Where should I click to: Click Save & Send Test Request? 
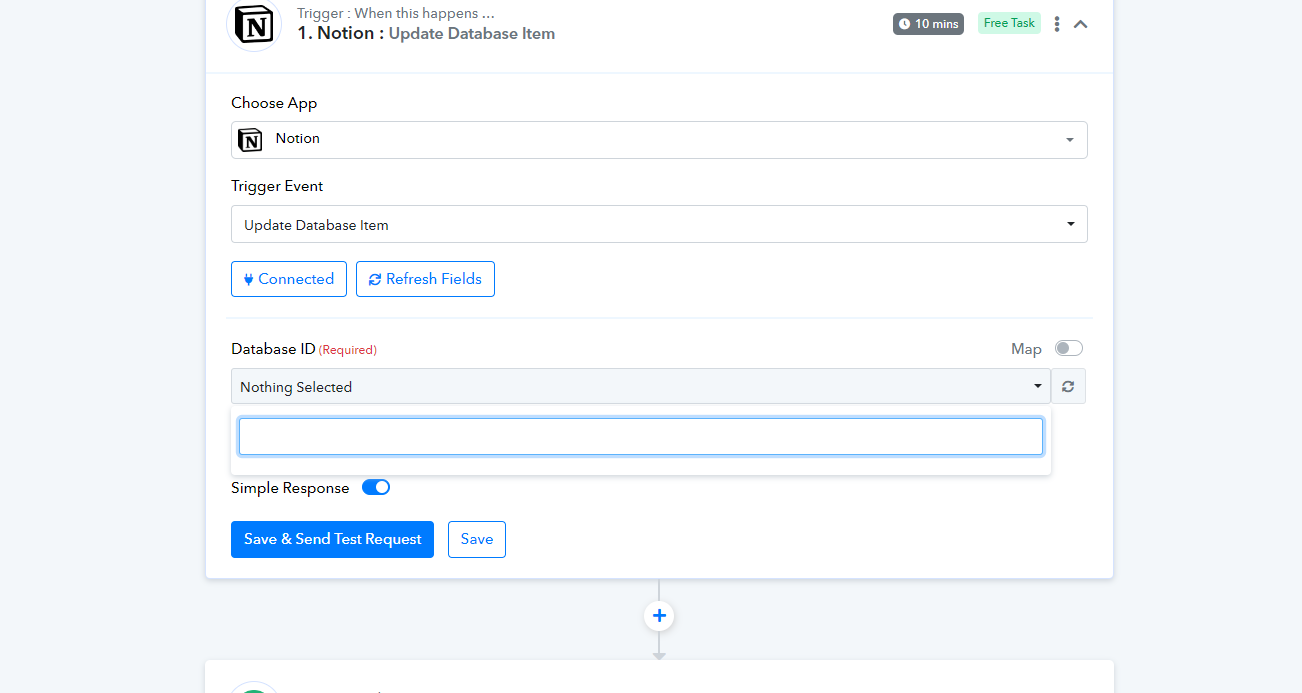tap(332, 539)
